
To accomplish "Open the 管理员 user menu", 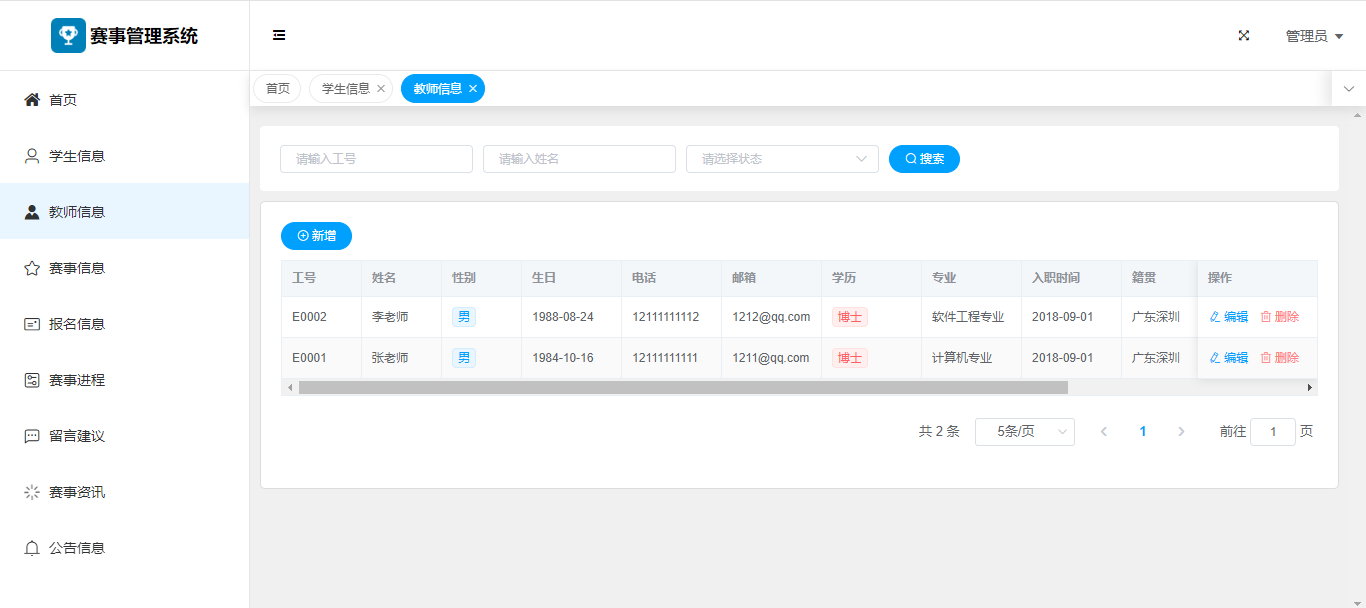I will (1313, 36).
